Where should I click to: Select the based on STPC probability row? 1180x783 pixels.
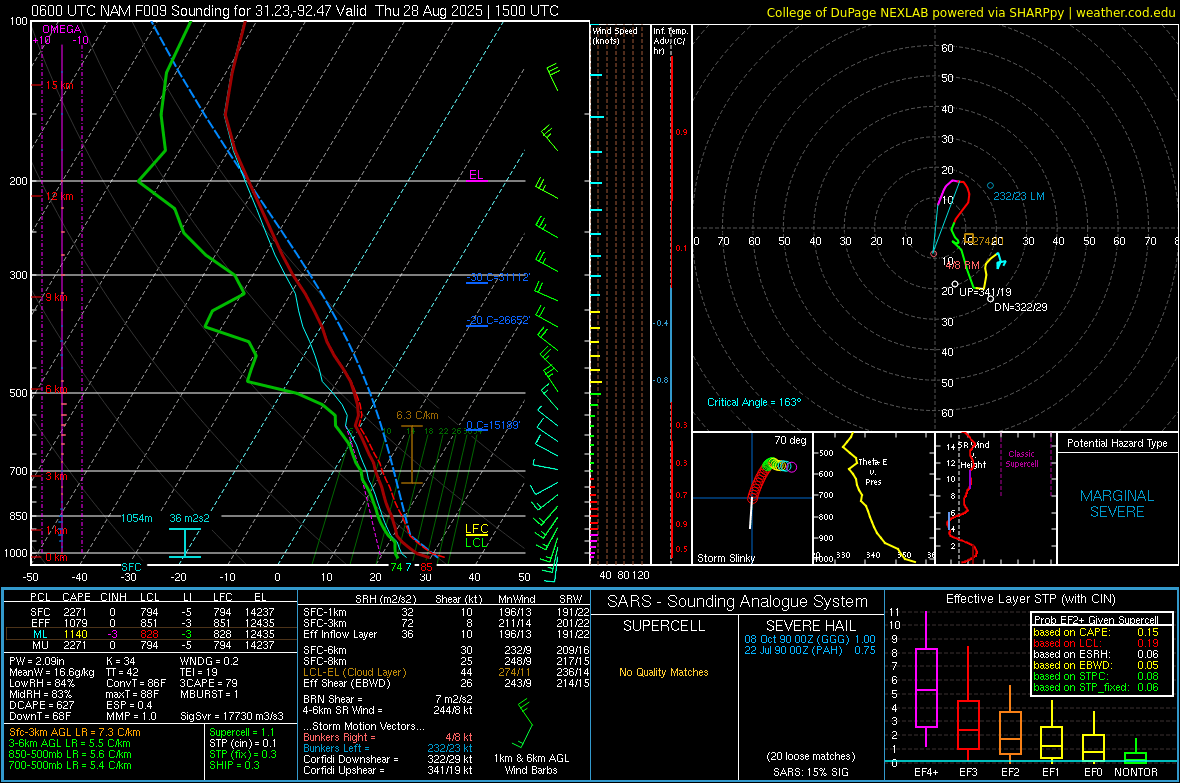point(1096,676)
